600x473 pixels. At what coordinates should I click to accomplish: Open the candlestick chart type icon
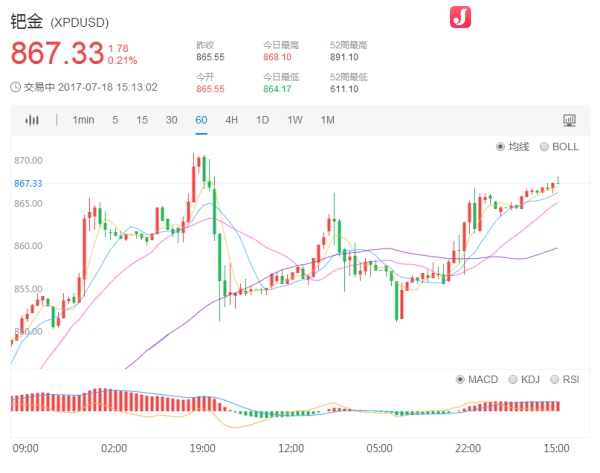pyautogui.click(x=32, y=120)
